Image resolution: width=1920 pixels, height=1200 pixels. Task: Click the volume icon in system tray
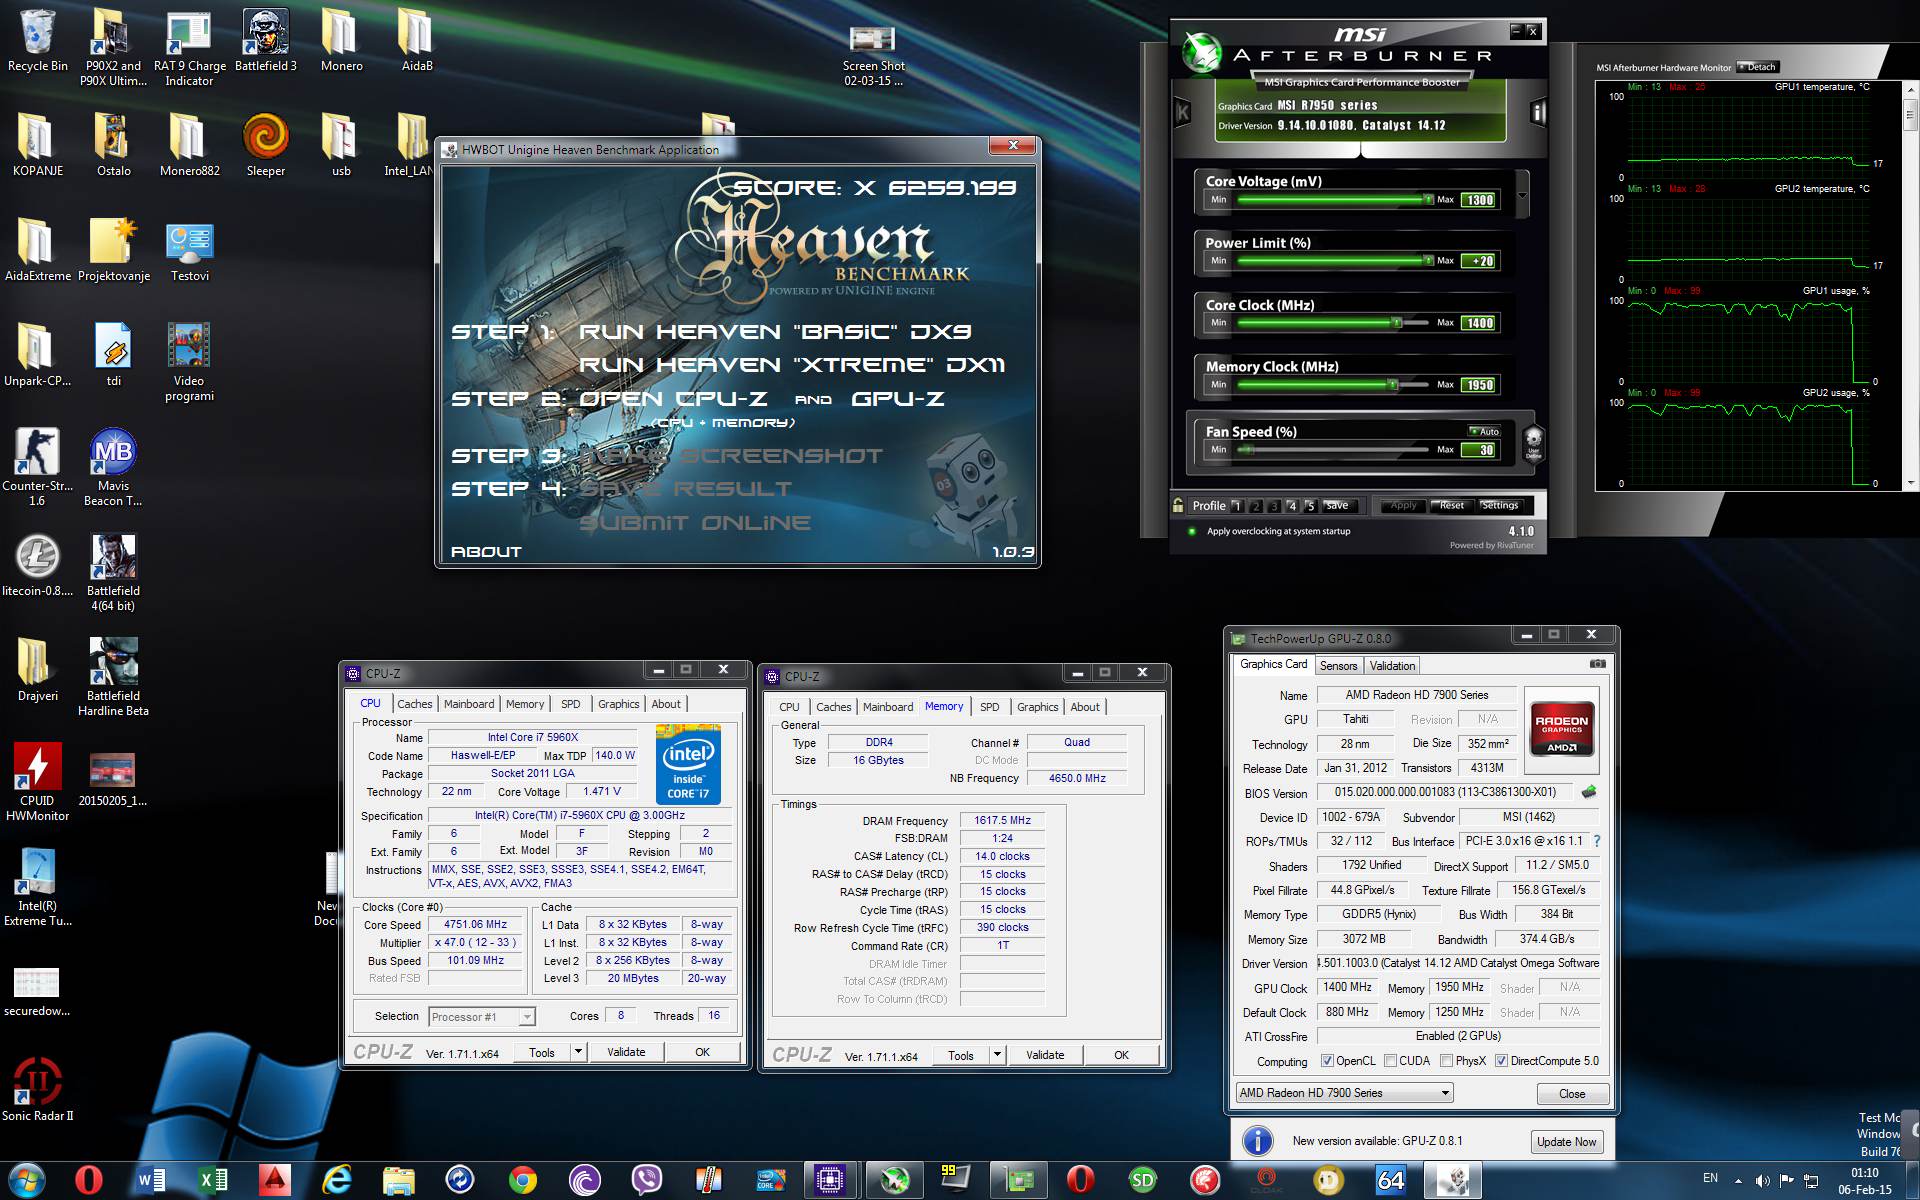(1762, 1181)
